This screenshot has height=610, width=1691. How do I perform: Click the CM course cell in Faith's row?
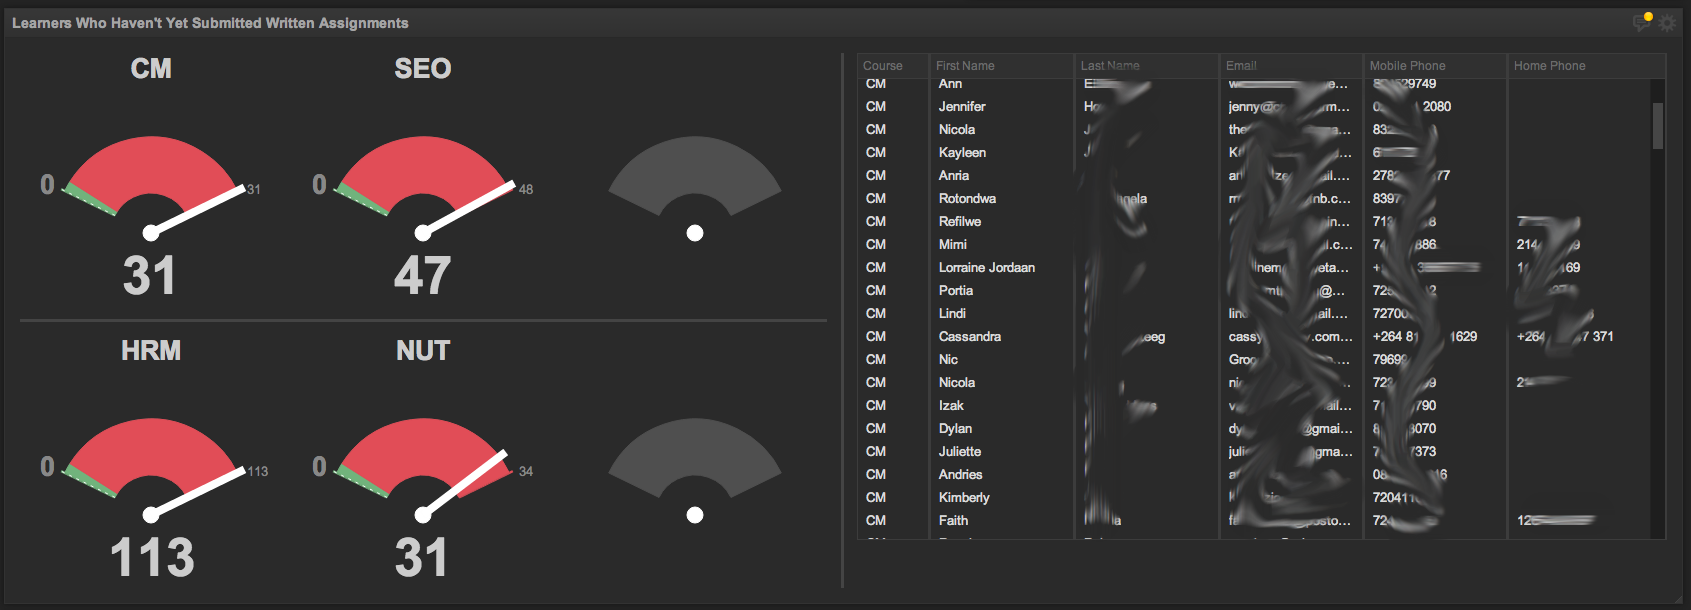click(876, 520)
